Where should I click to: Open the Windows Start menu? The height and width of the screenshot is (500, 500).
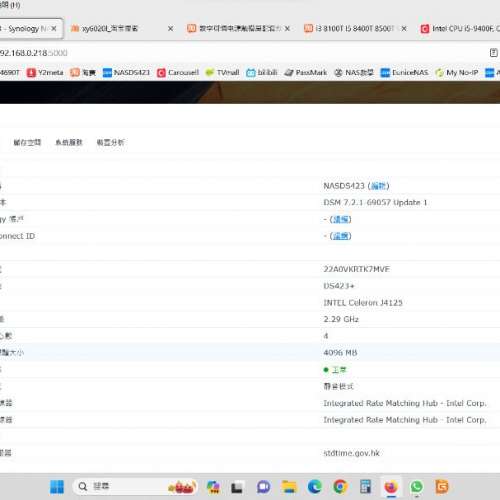click(57, 487)
